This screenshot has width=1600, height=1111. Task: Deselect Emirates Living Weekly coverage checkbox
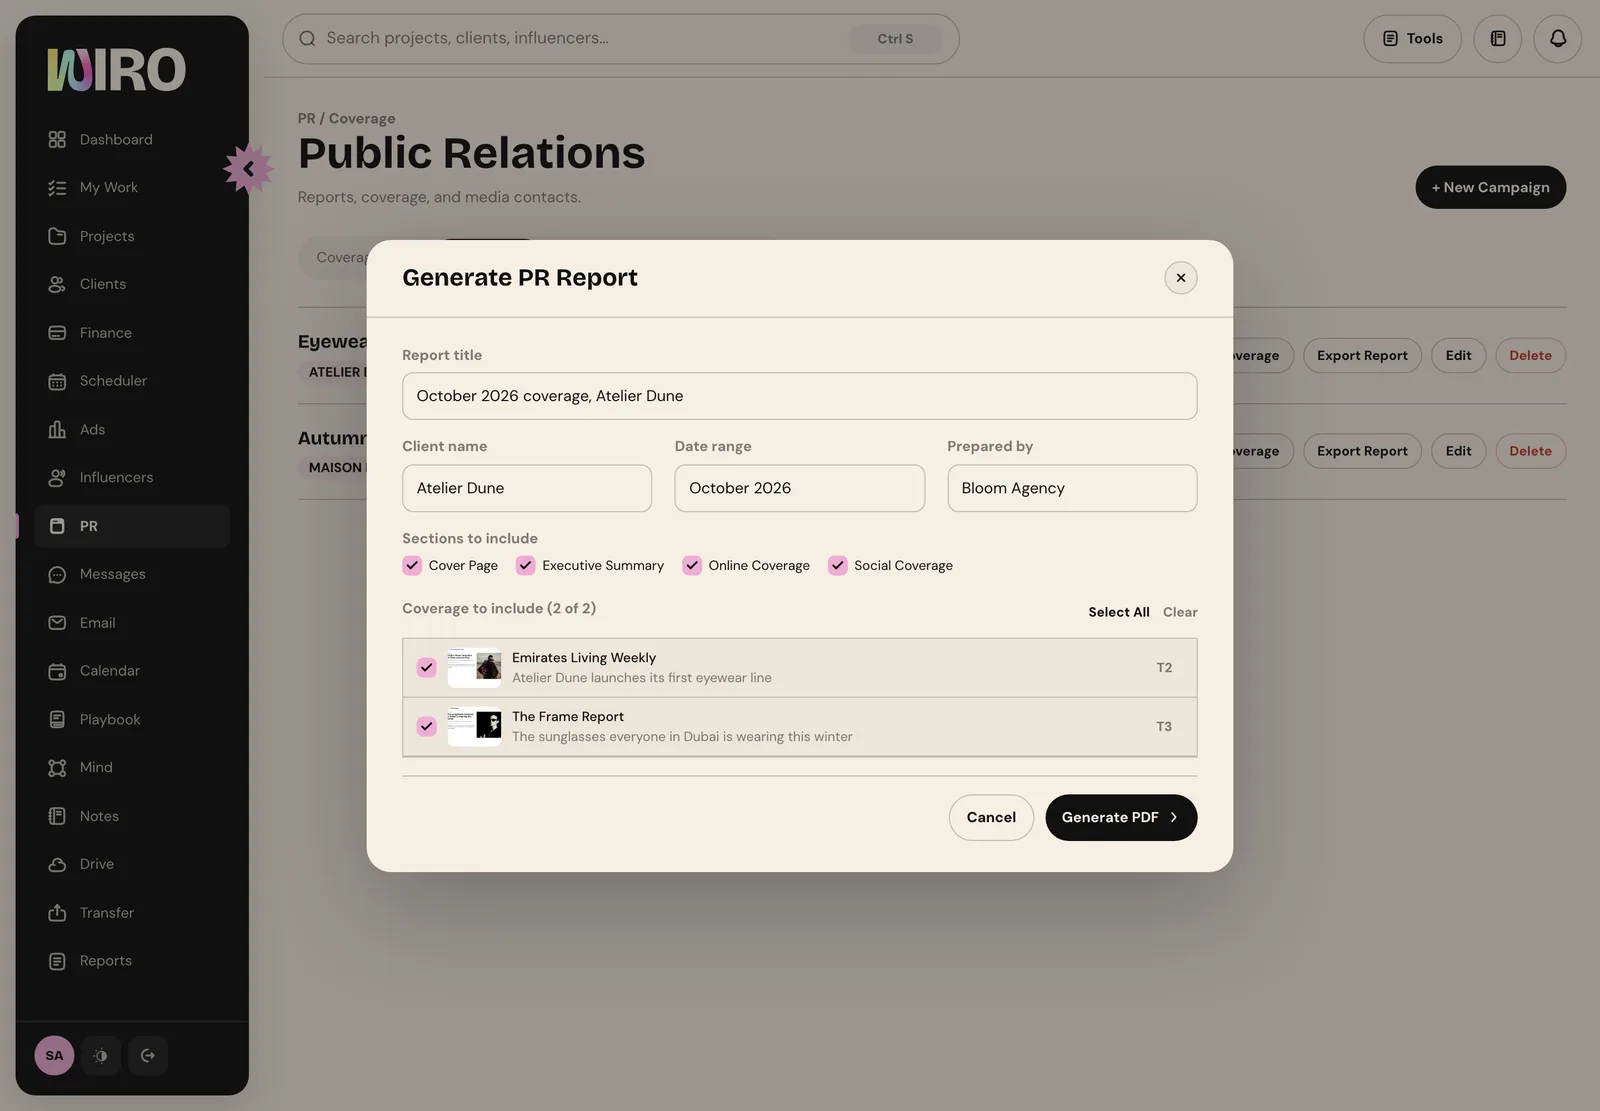[427, 667]
